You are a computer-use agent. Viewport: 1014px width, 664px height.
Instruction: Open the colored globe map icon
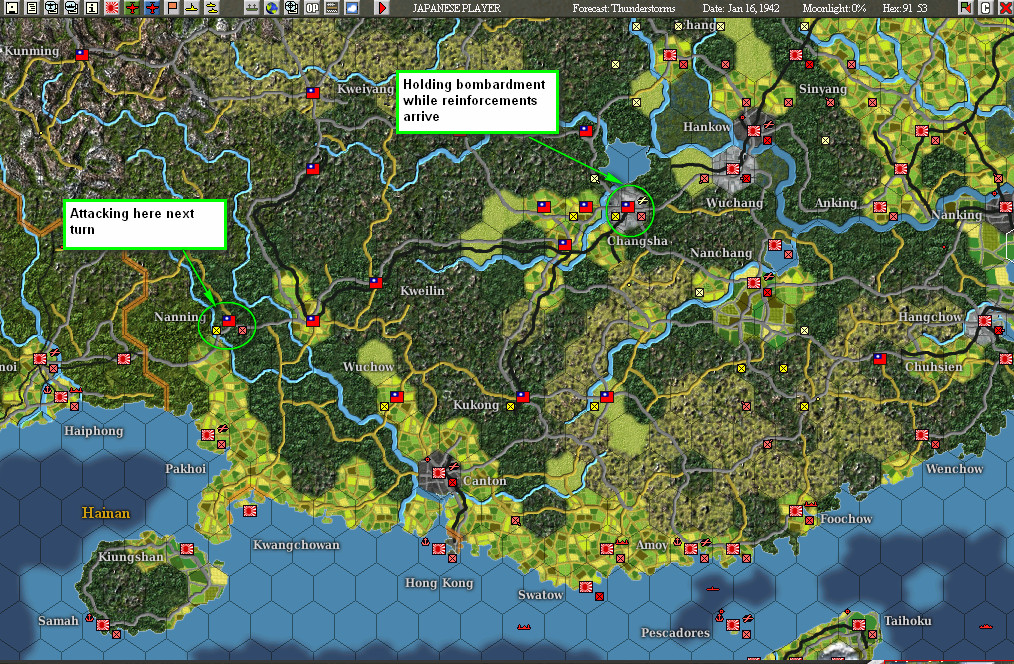[x=272, y=8]
